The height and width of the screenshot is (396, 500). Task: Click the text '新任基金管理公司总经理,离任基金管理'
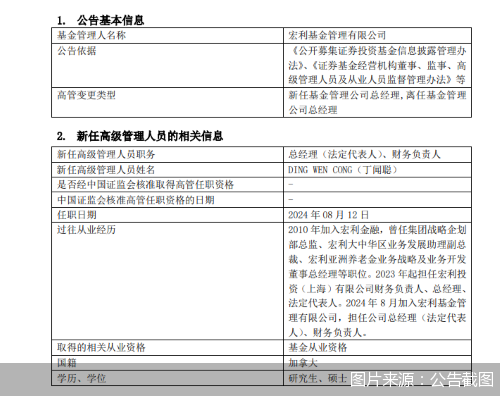coord(377,95)
